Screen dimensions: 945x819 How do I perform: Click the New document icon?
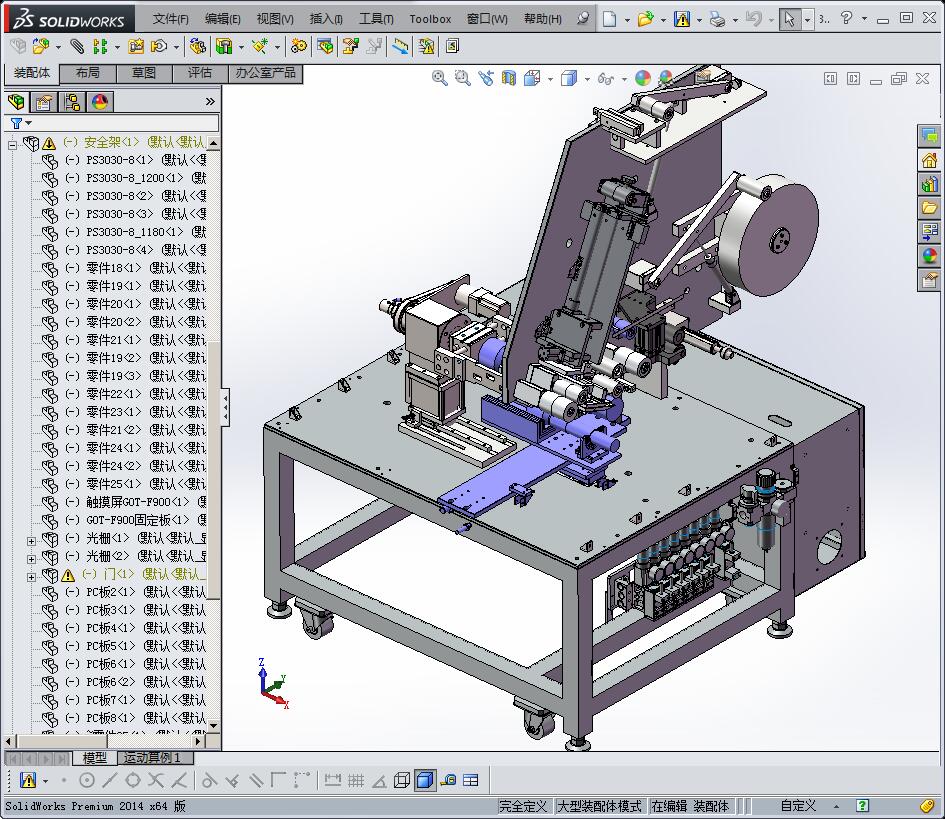(609, 19)
